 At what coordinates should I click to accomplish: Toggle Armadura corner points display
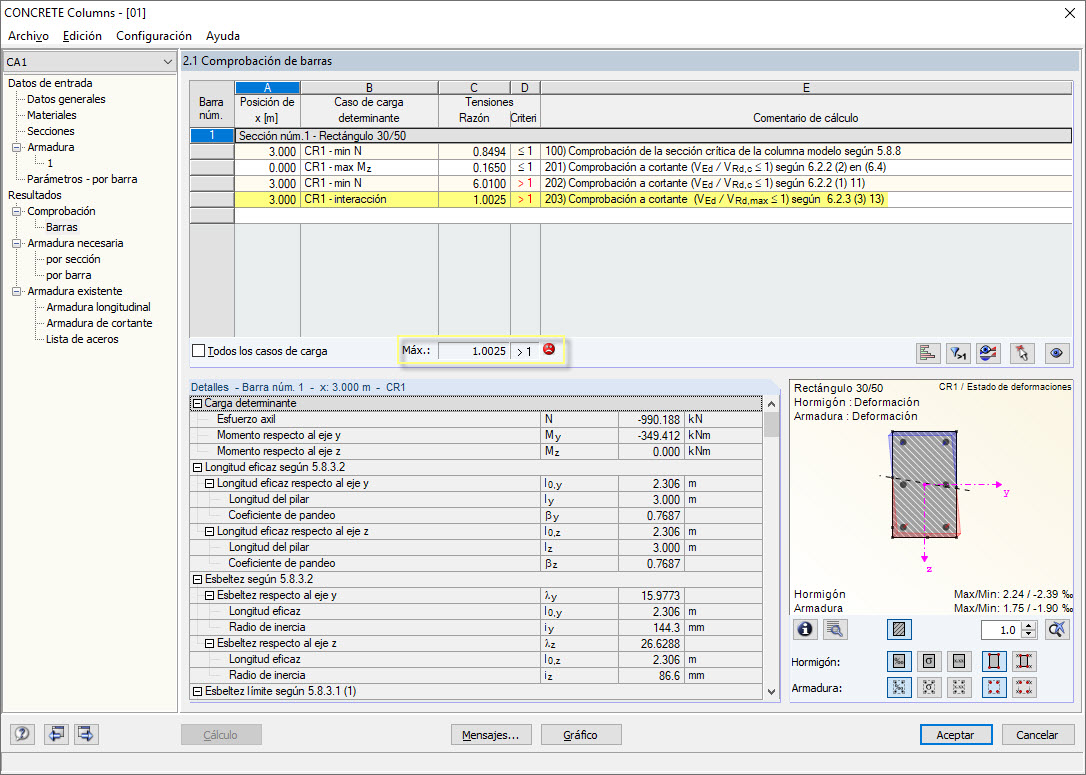click(x=993, y=687)
